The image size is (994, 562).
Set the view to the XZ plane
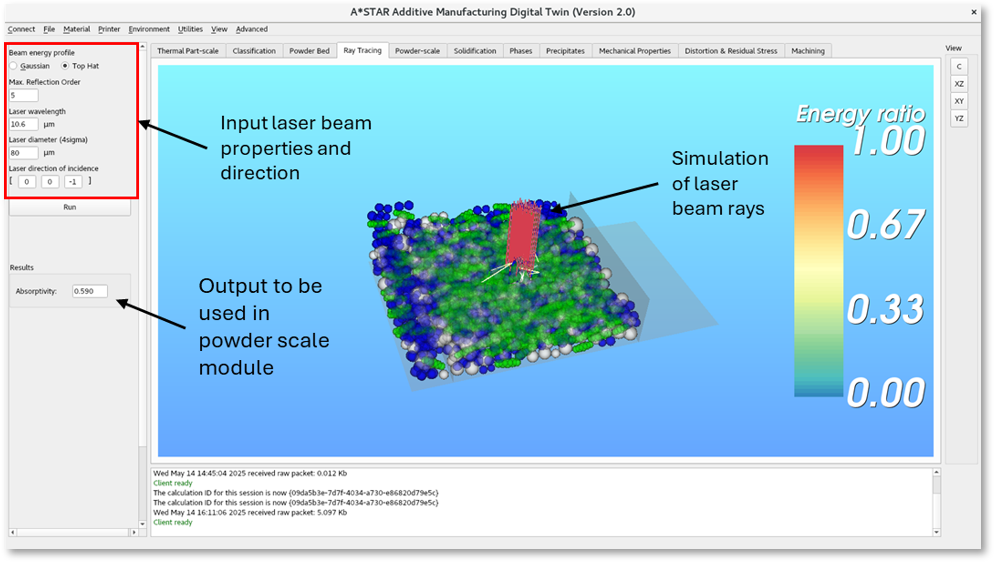pyautogui.click(x=959, y=84)
